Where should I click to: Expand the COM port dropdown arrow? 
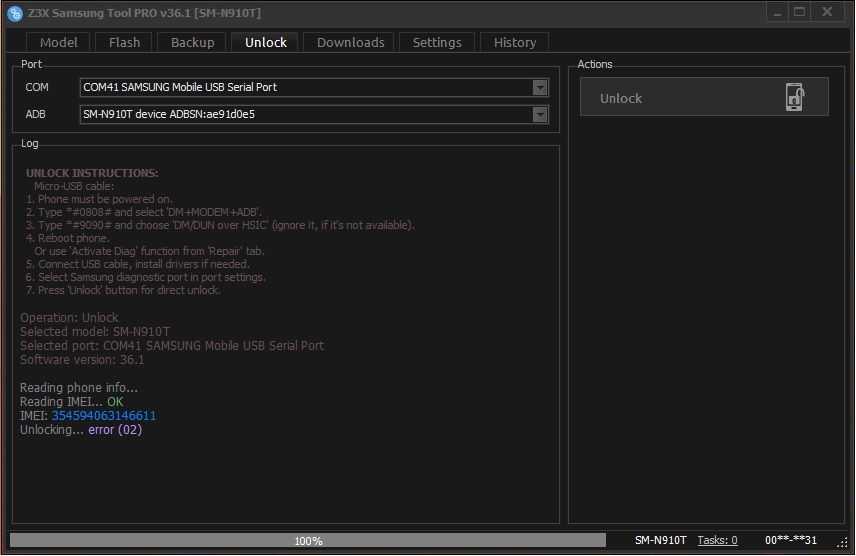540,87
